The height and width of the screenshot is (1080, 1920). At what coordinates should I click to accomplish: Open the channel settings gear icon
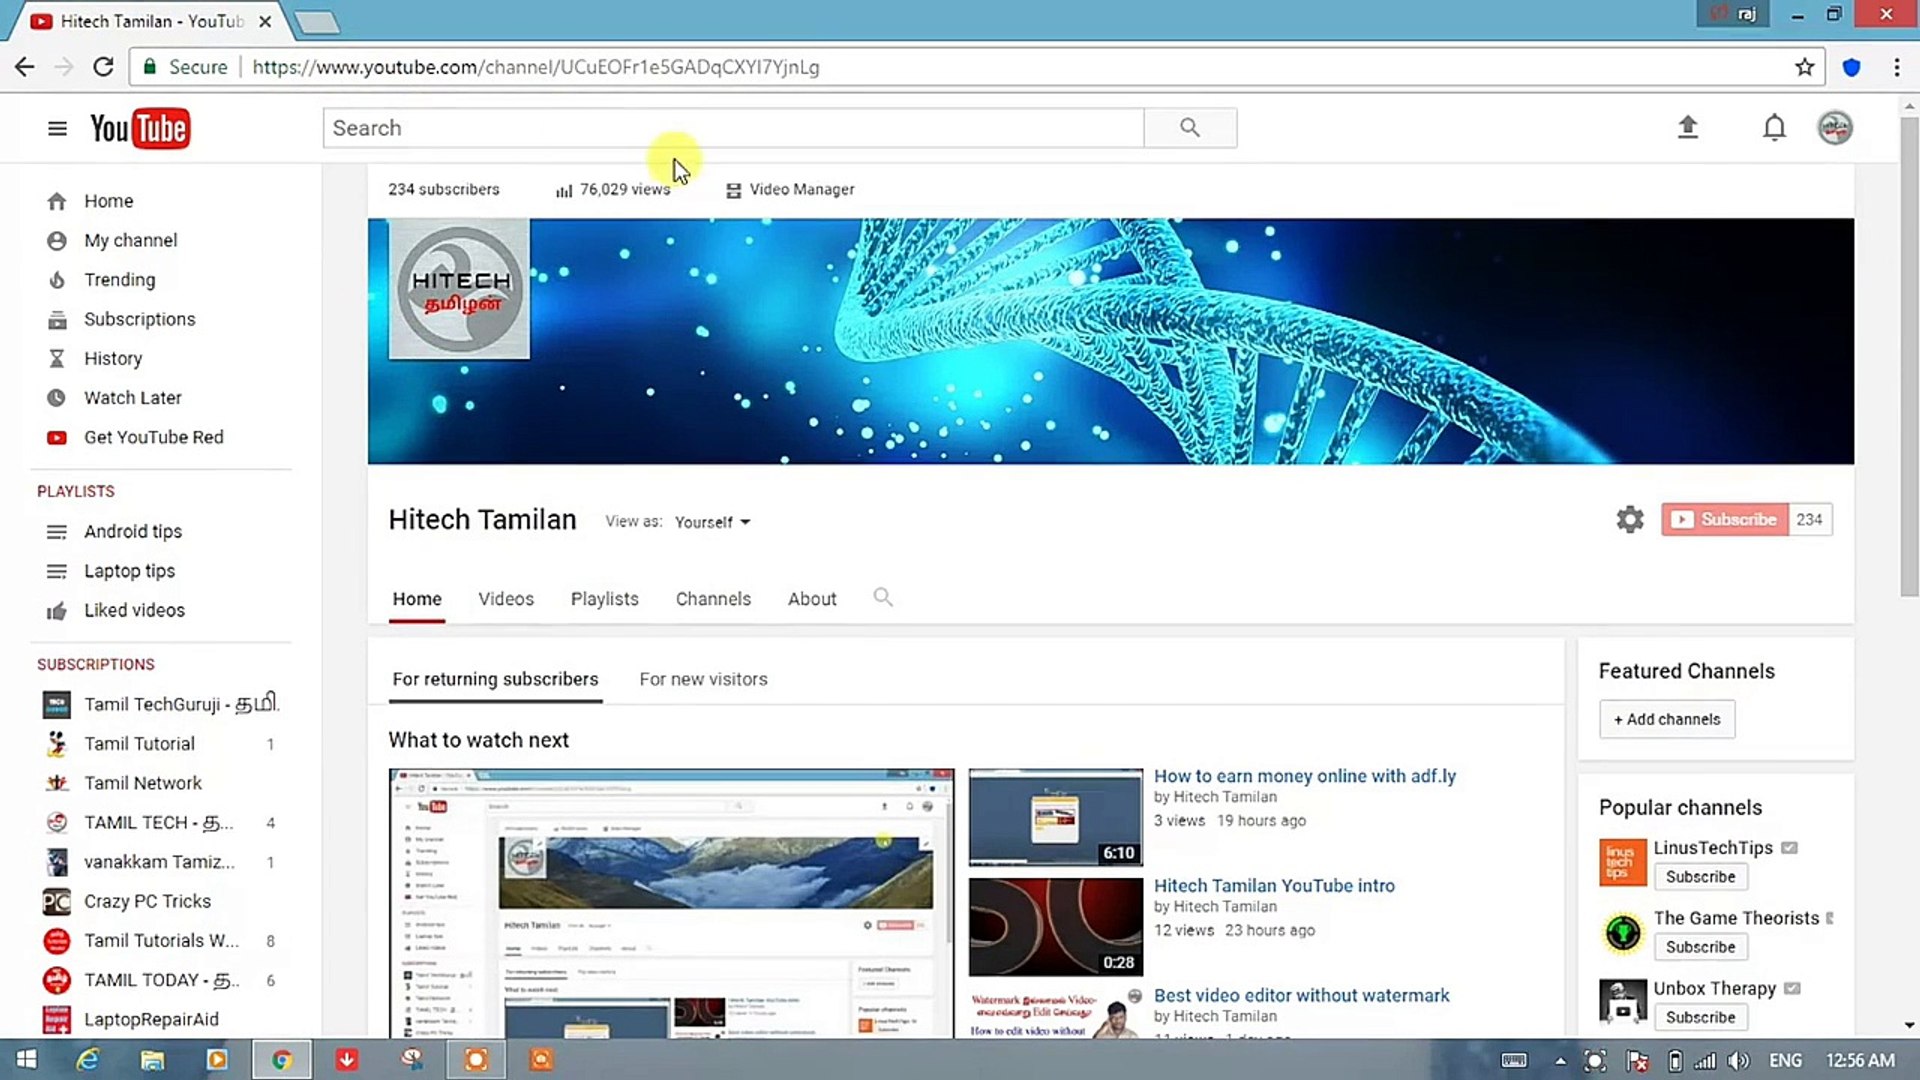point(1630,519)
